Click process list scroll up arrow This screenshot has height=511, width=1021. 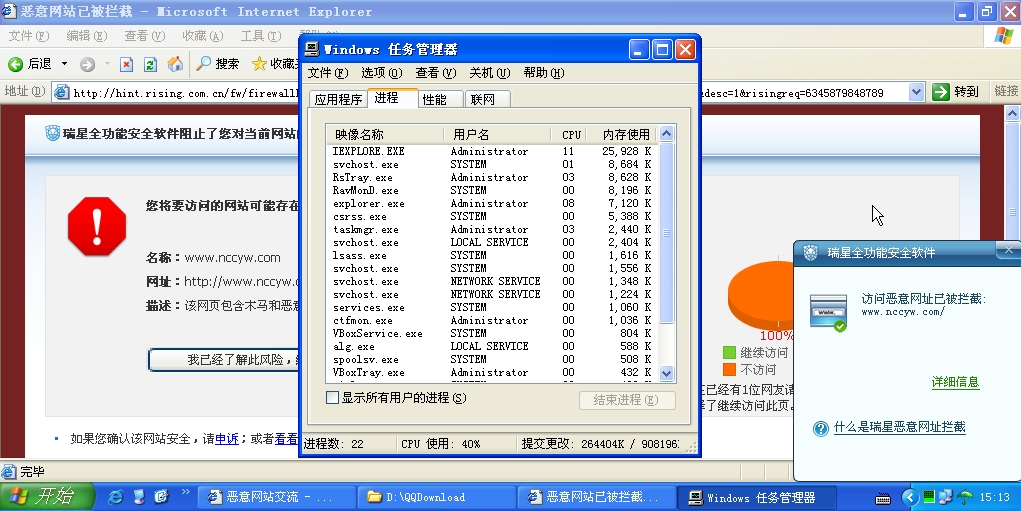point(666,133)
